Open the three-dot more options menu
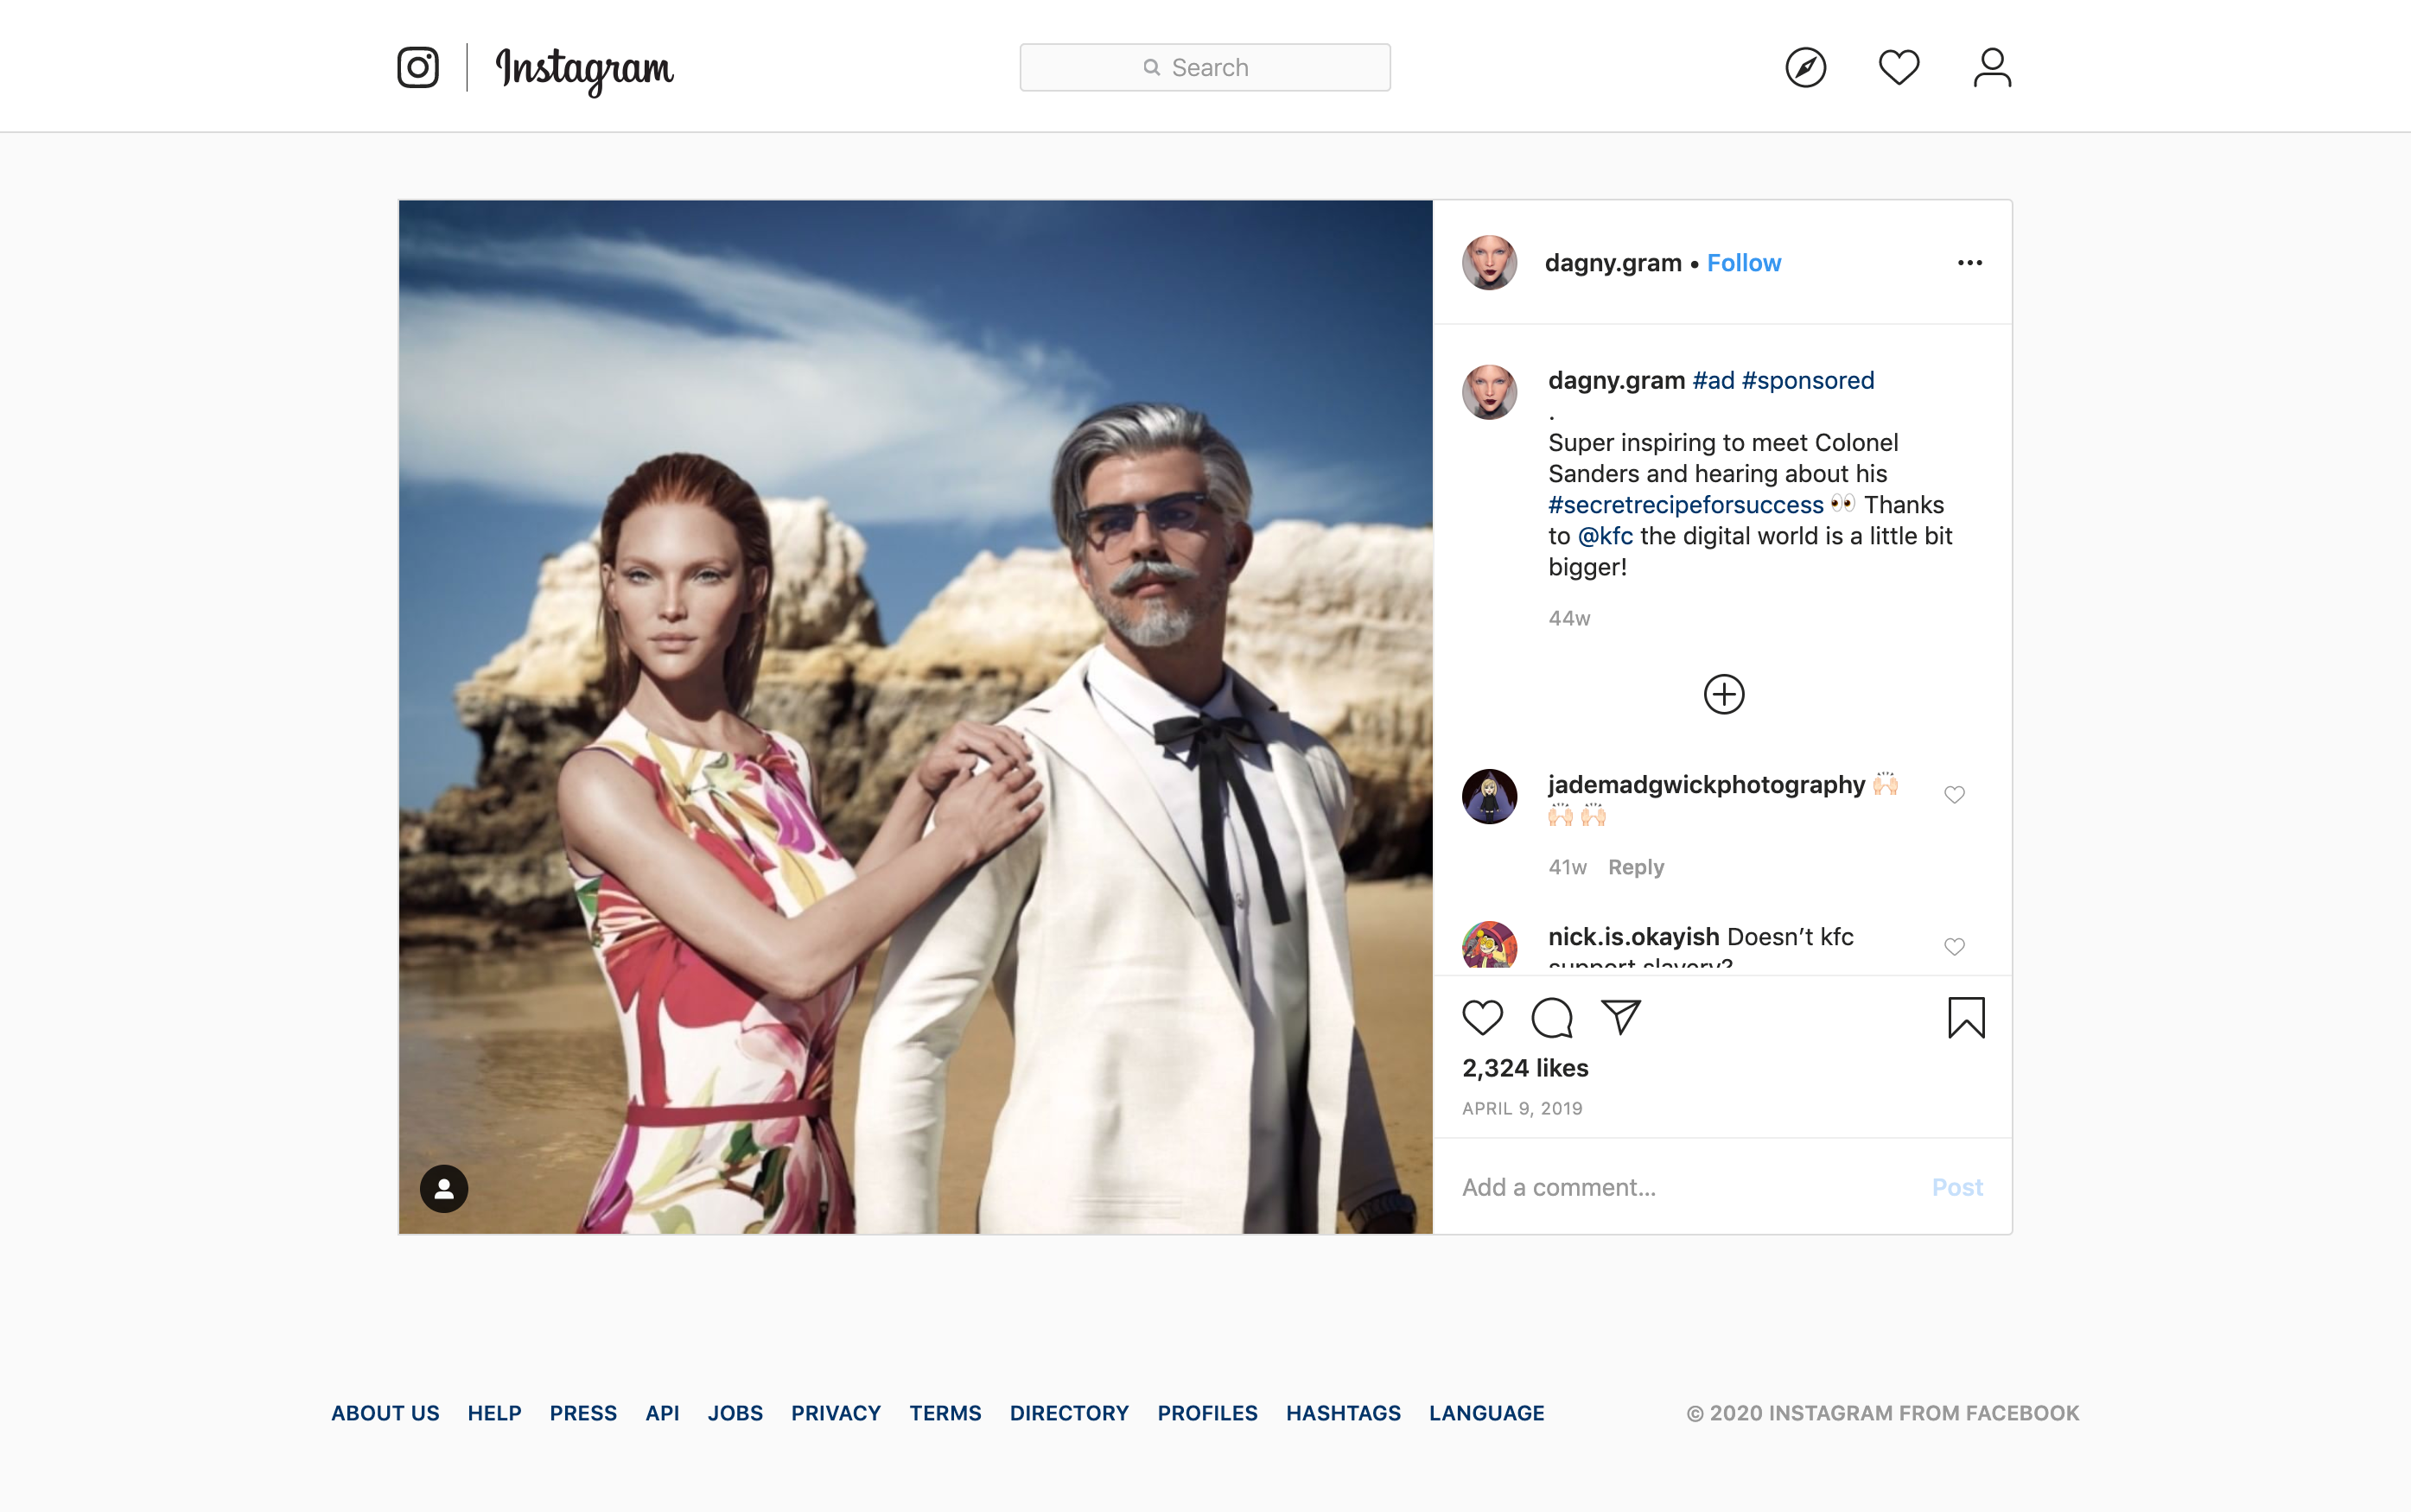 1970,263
